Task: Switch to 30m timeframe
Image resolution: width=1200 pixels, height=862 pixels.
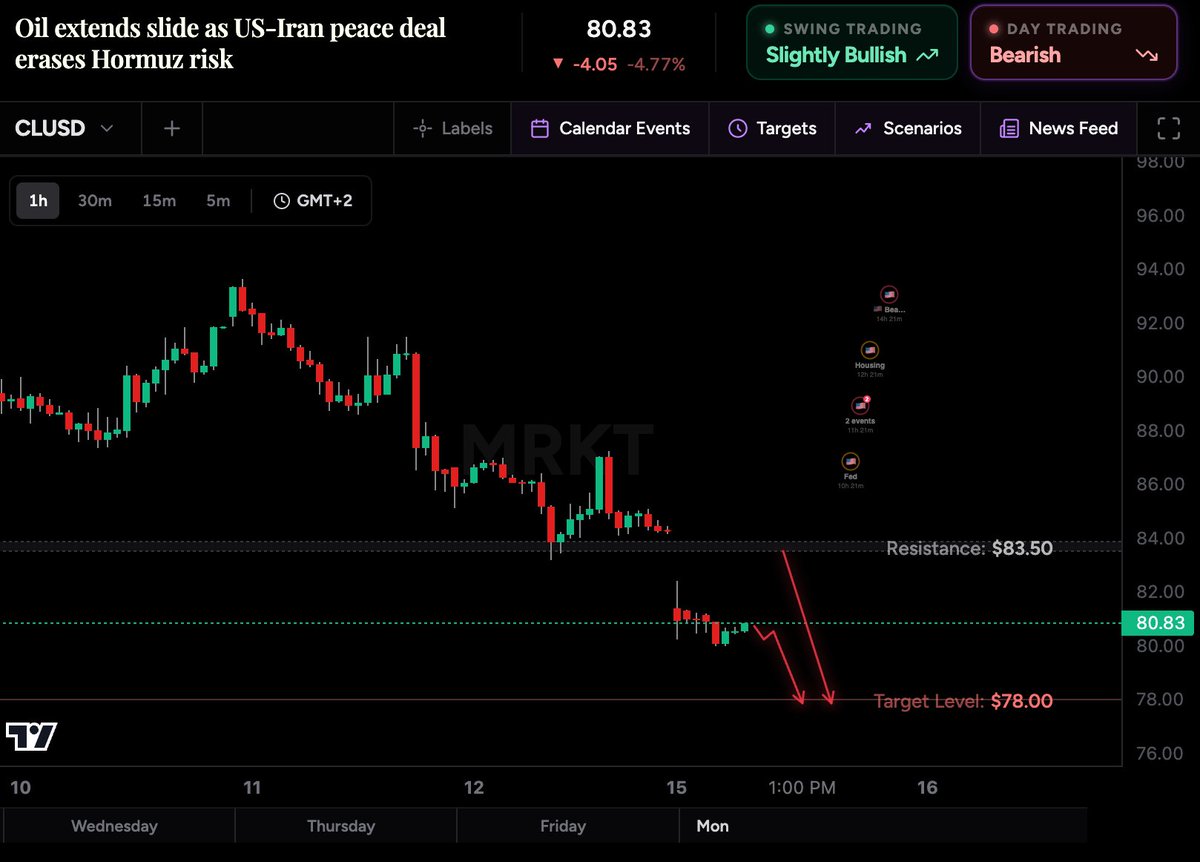Action: pos(95,201)
